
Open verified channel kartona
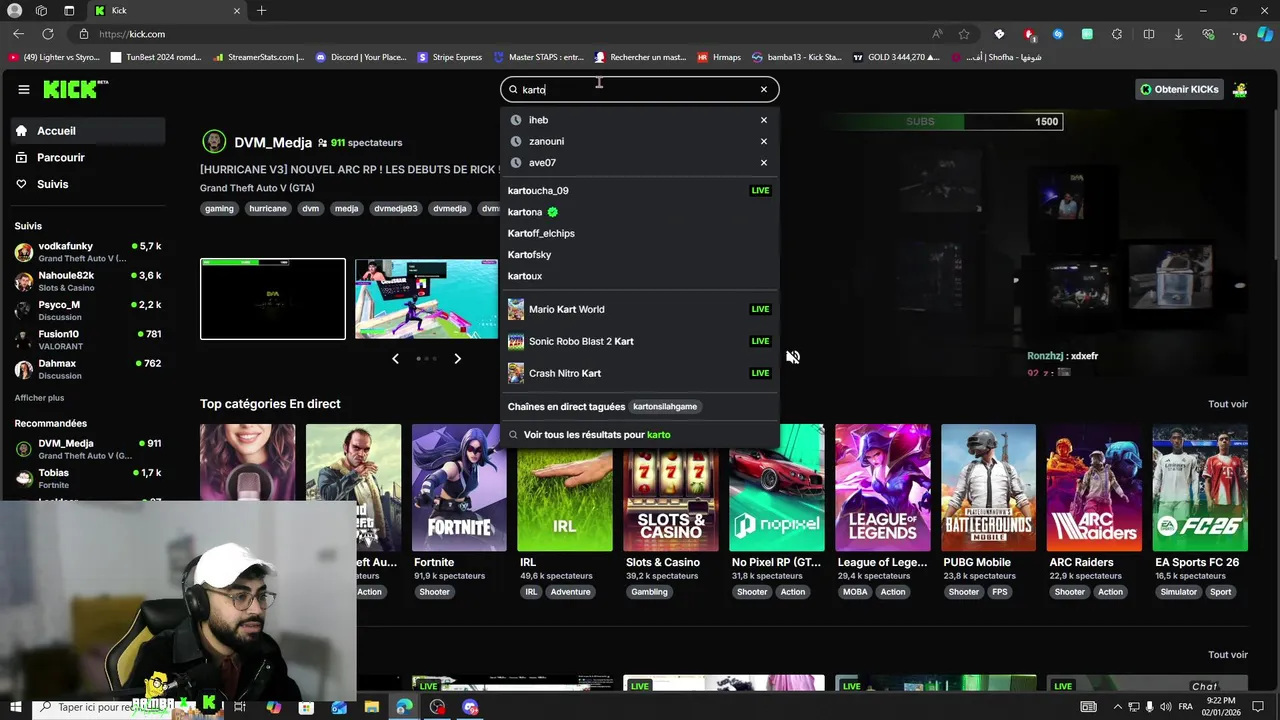(x=640, y=212)
